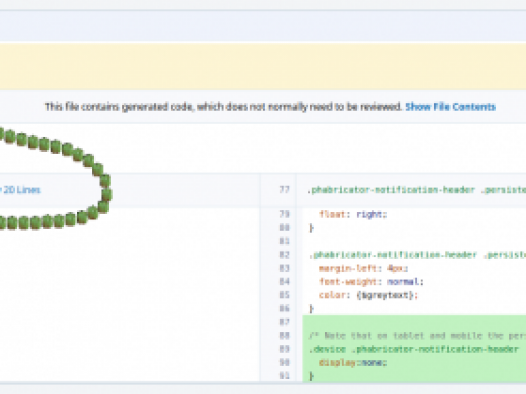Click line number 80 in the gutter
The height and width of the screenshot is (394, 526).
[284, 228]
